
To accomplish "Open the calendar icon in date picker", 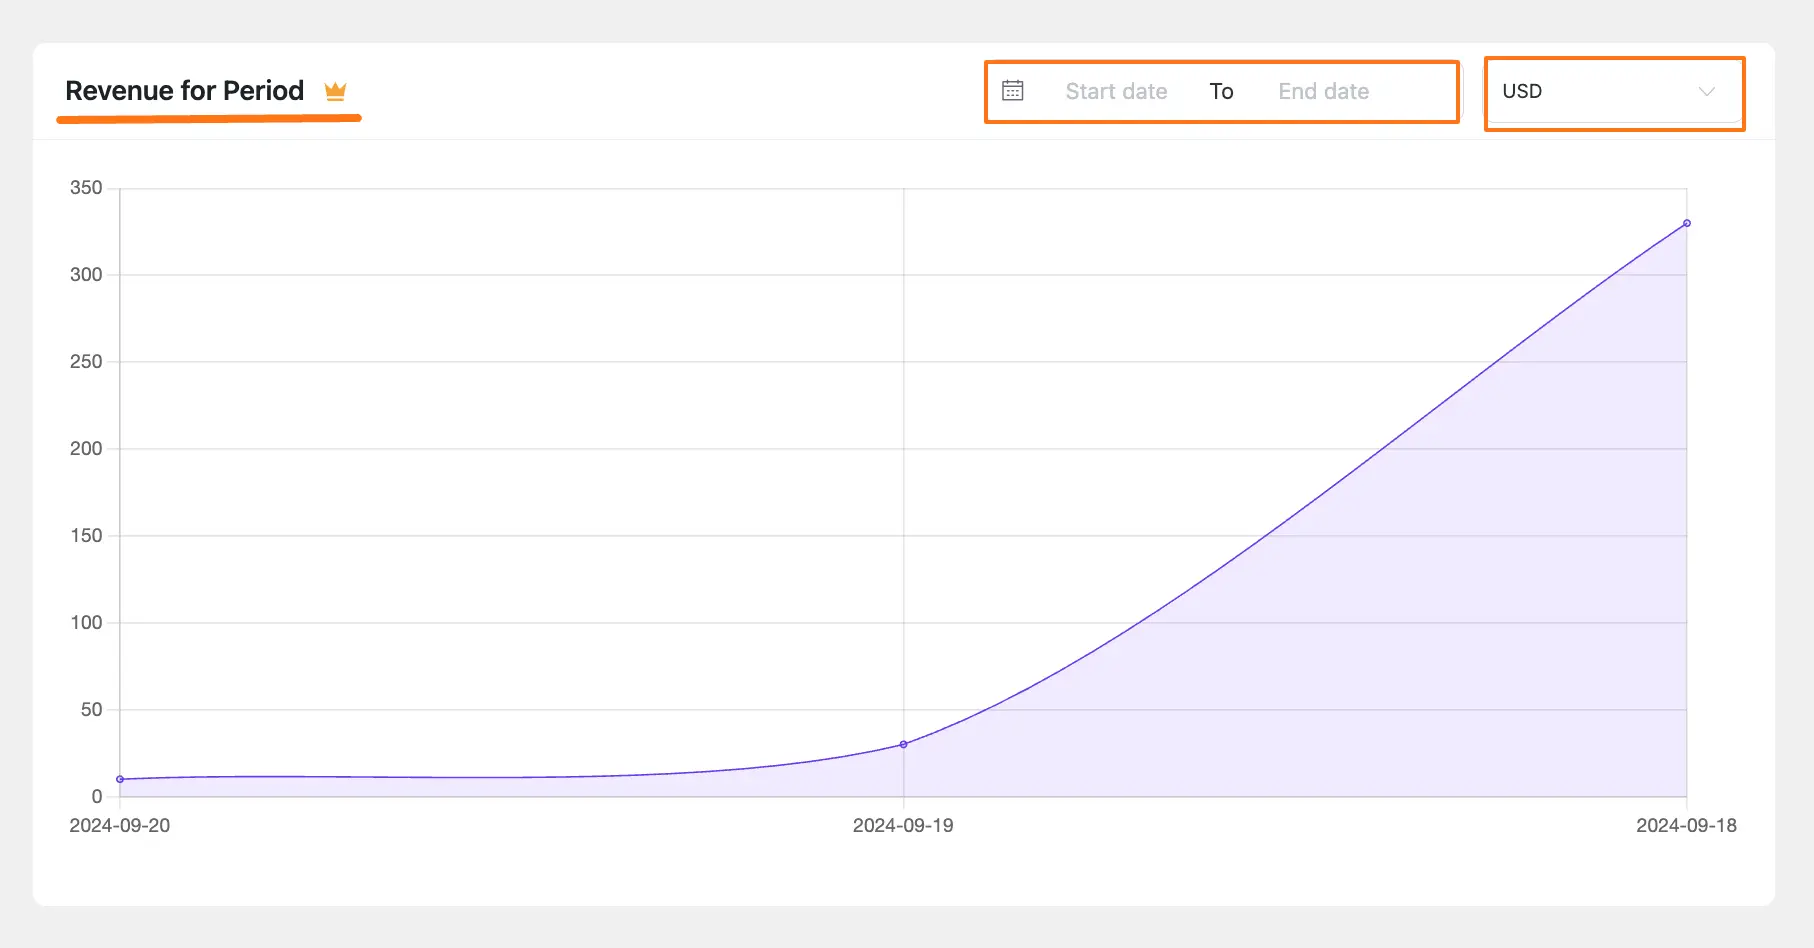I will point(1013,90).
